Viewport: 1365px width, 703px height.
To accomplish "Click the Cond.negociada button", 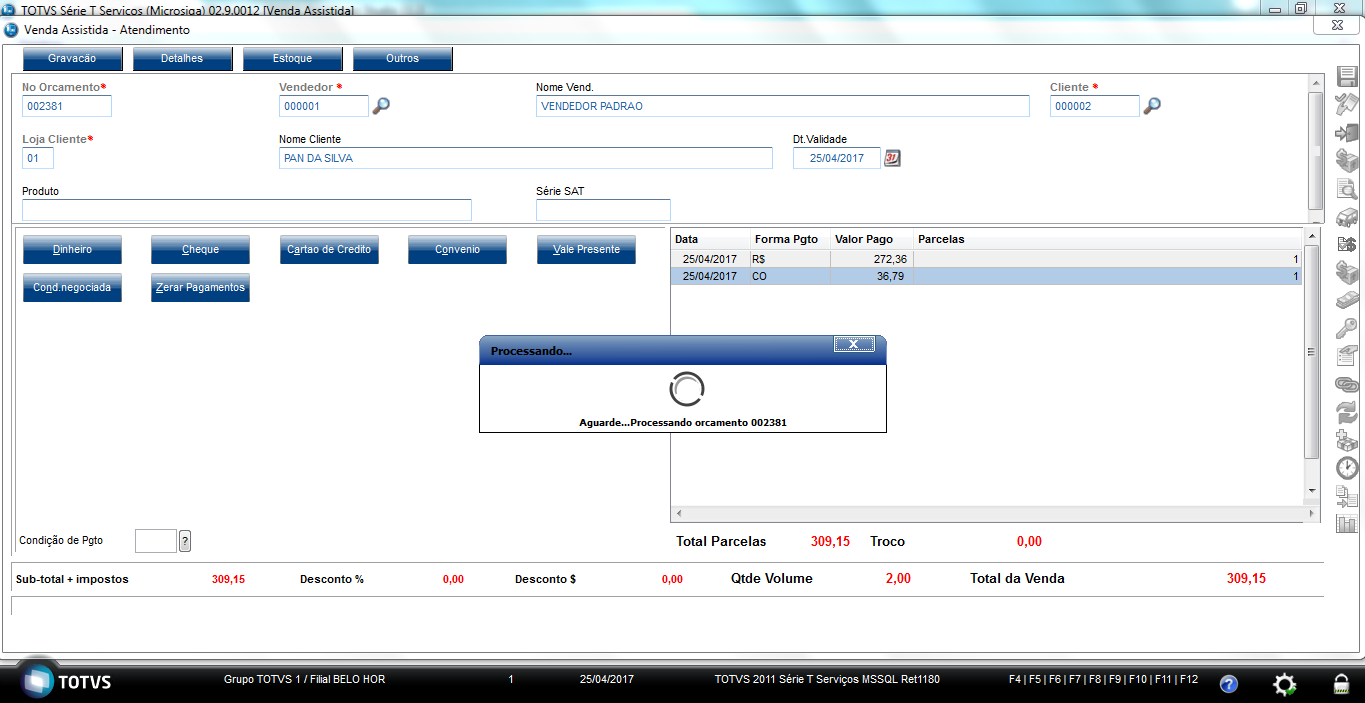I will tap(72, 288).
